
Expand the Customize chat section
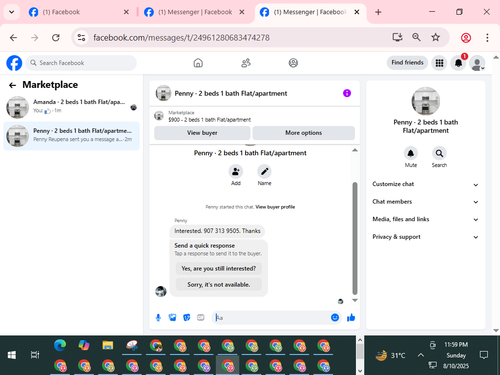point(425,184)
